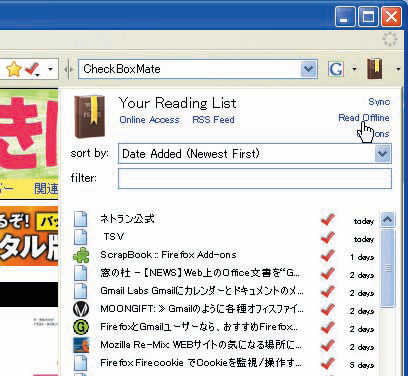The image size is (408, 376).
Task: Maximize the browser window
Action: click(368, 16)
